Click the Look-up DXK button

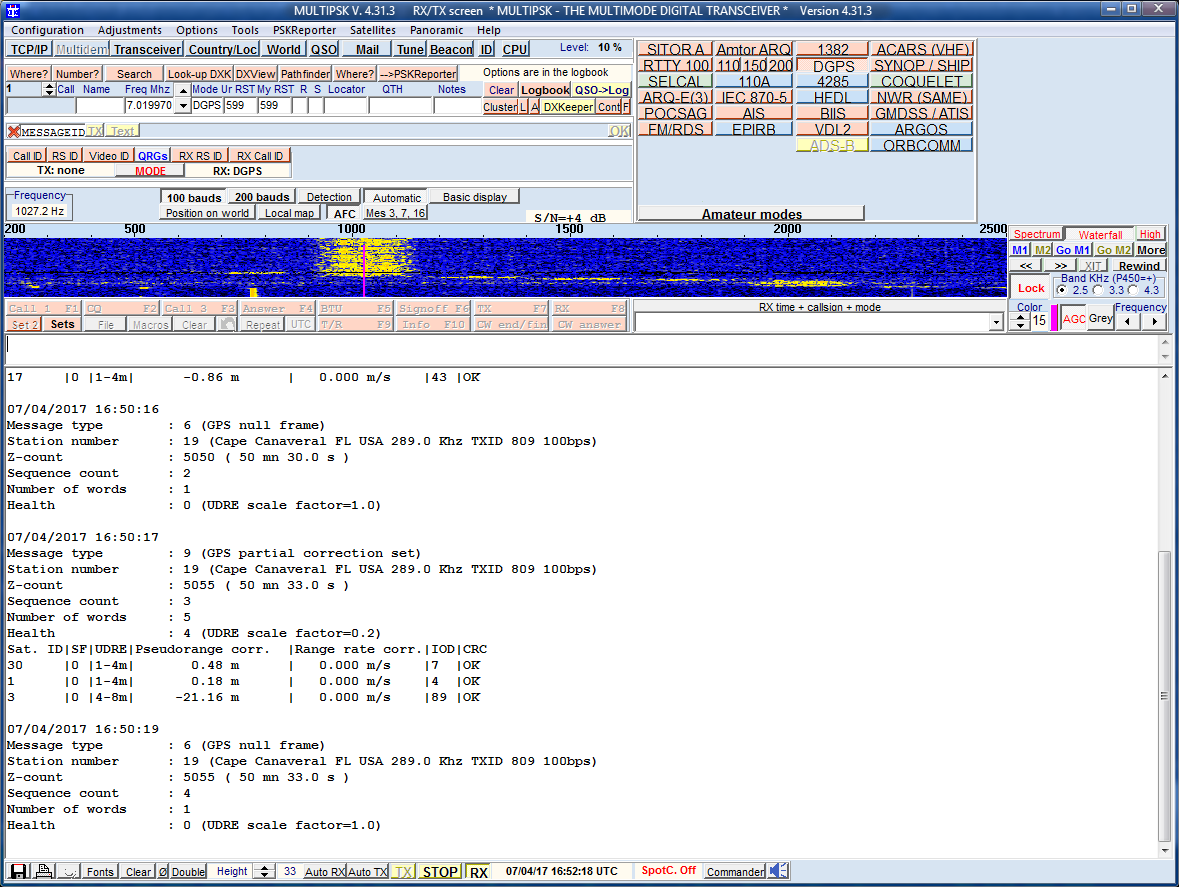199,74
